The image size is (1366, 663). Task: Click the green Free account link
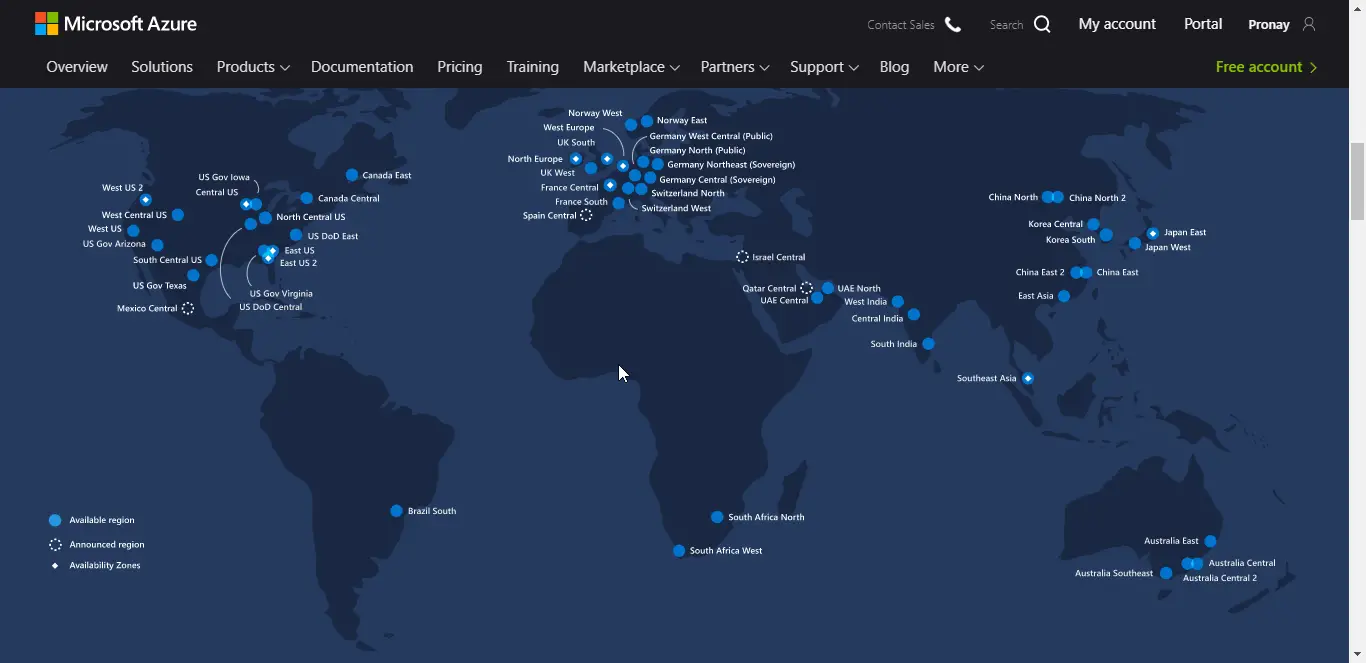pyautogui.click(x=1266, y=67)
